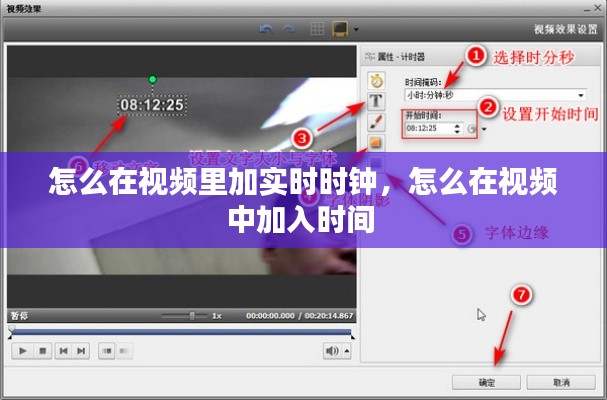The image size is (607, 400).
Task: Select the text 'T' font tool
Action: pyautogui.click(x=377, y=101)
